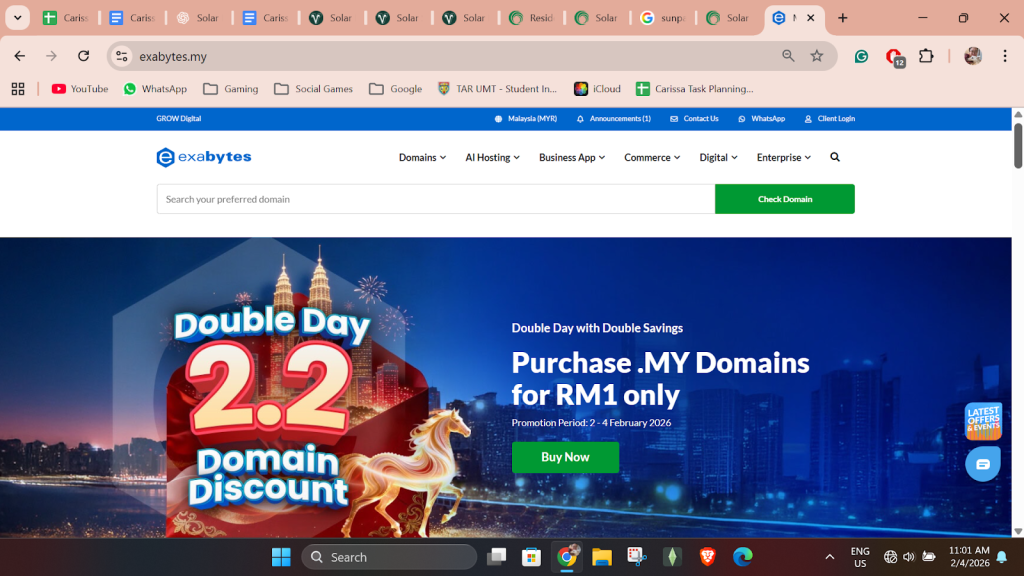Open Announcements (1) link
The image size is (1024, 576).
[614, 119]
